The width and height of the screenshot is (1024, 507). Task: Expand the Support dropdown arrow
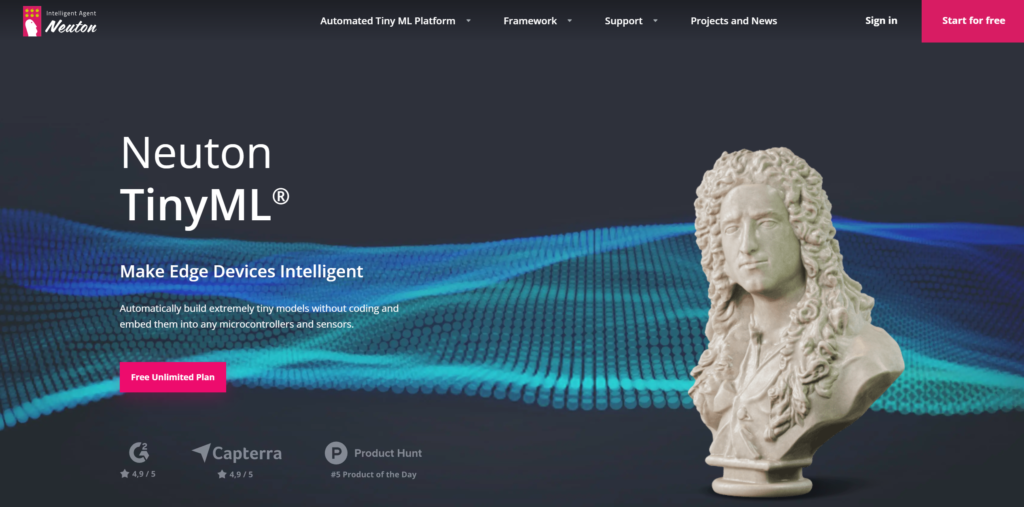point(656,20)
